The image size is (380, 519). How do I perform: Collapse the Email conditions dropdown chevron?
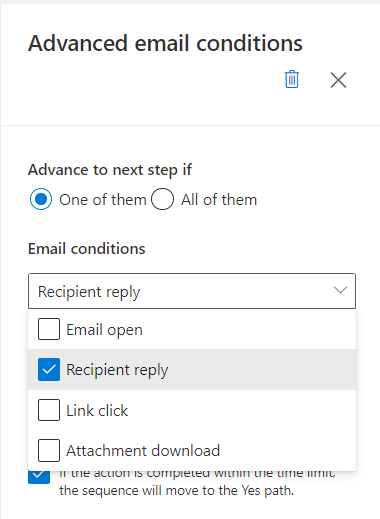[340, 290]
